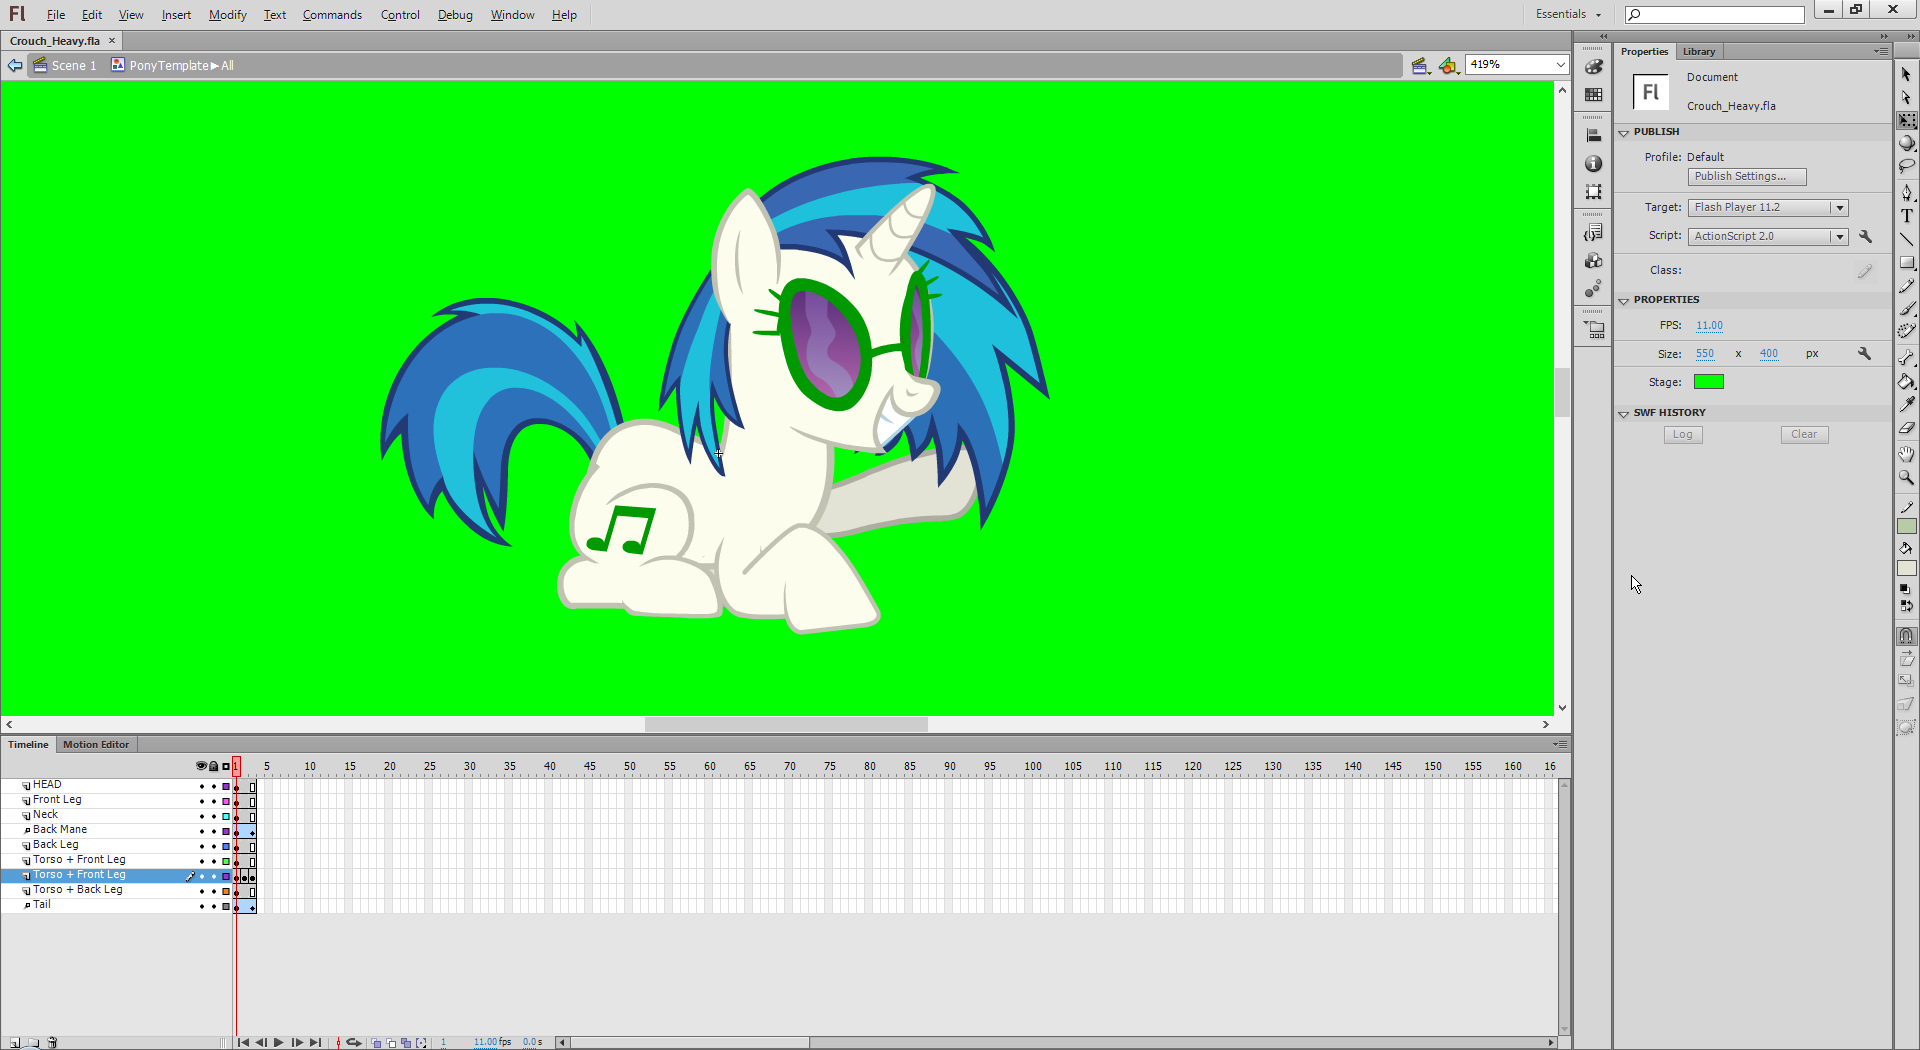Play the timeline animation
The height and width of the screenshot is (1050, 1920).
click(x=279, y=1042)
